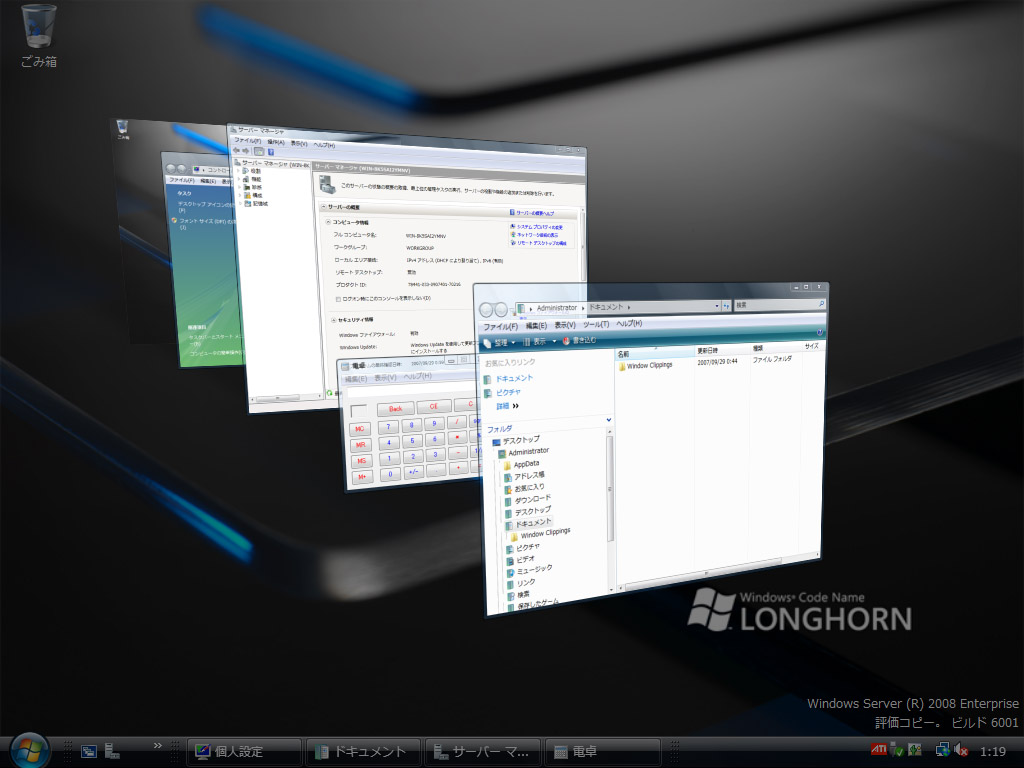The height and width of the screenshot is (768, 1024).
Task: Click Administrator in the Explorer address bar
Action: pos(556,308)
